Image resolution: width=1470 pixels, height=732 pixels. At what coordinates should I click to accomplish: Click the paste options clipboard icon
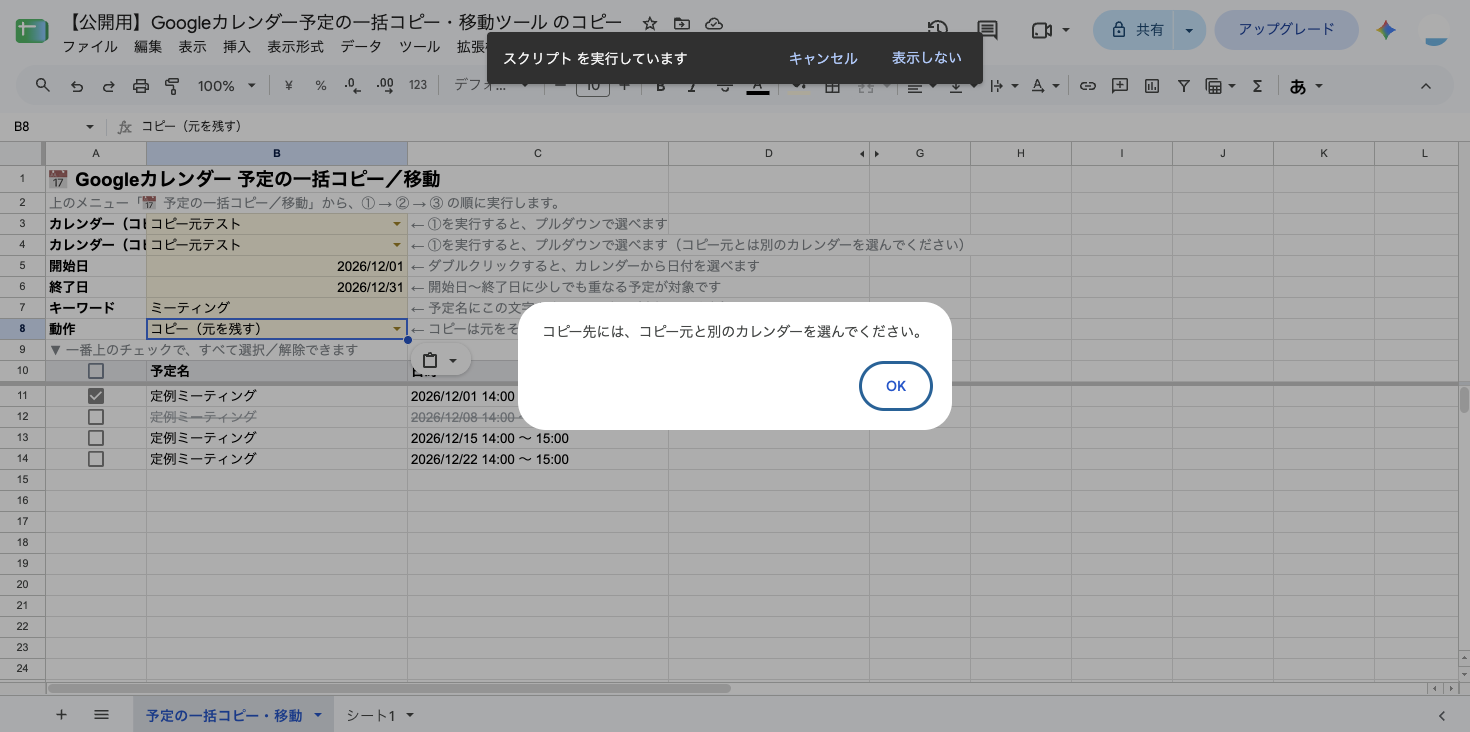(x=430, y=361)
